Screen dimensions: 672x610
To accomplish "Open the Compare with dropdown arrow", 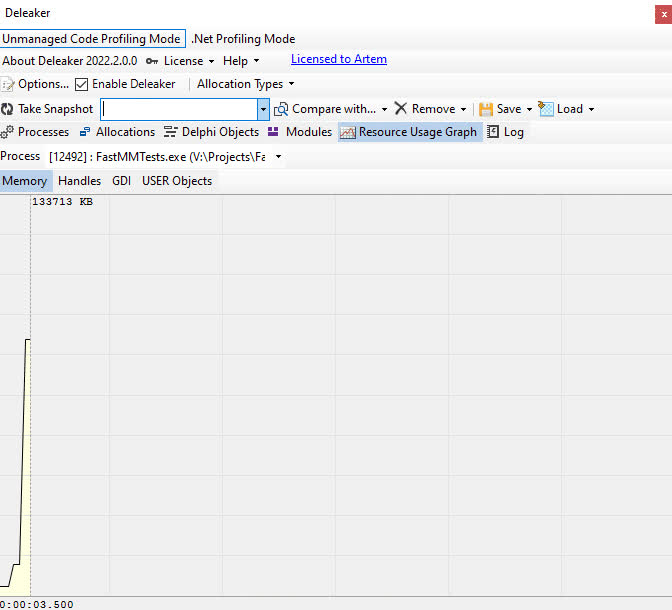I will coord(384,109).
